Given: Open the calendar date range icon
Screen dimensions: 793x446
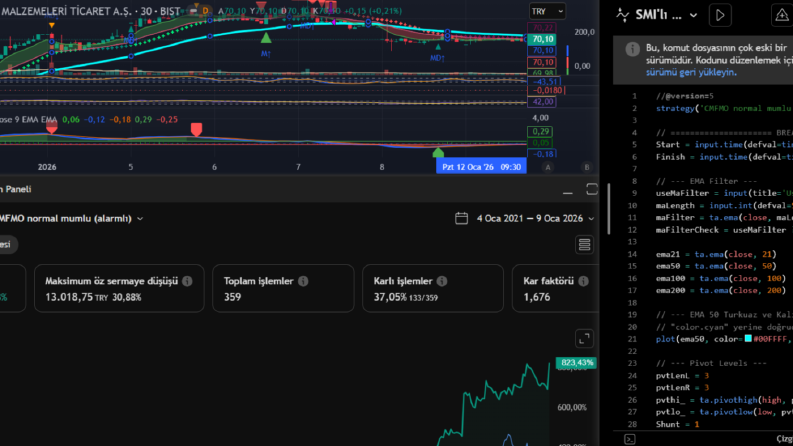Looking at the screenshot, I should 461,218.
